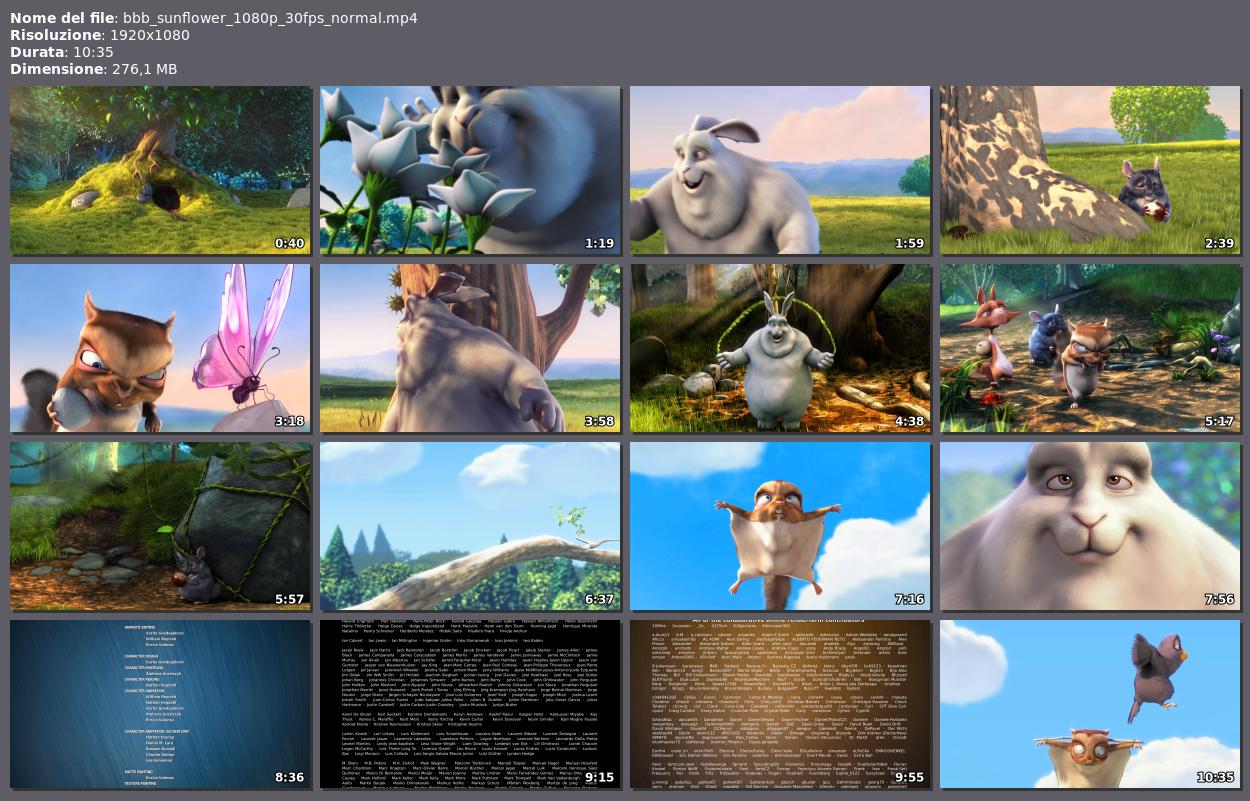This screenshot has width=1250, height=801.
Task: Open the frame marked 1:19
Action: point(470,170)
